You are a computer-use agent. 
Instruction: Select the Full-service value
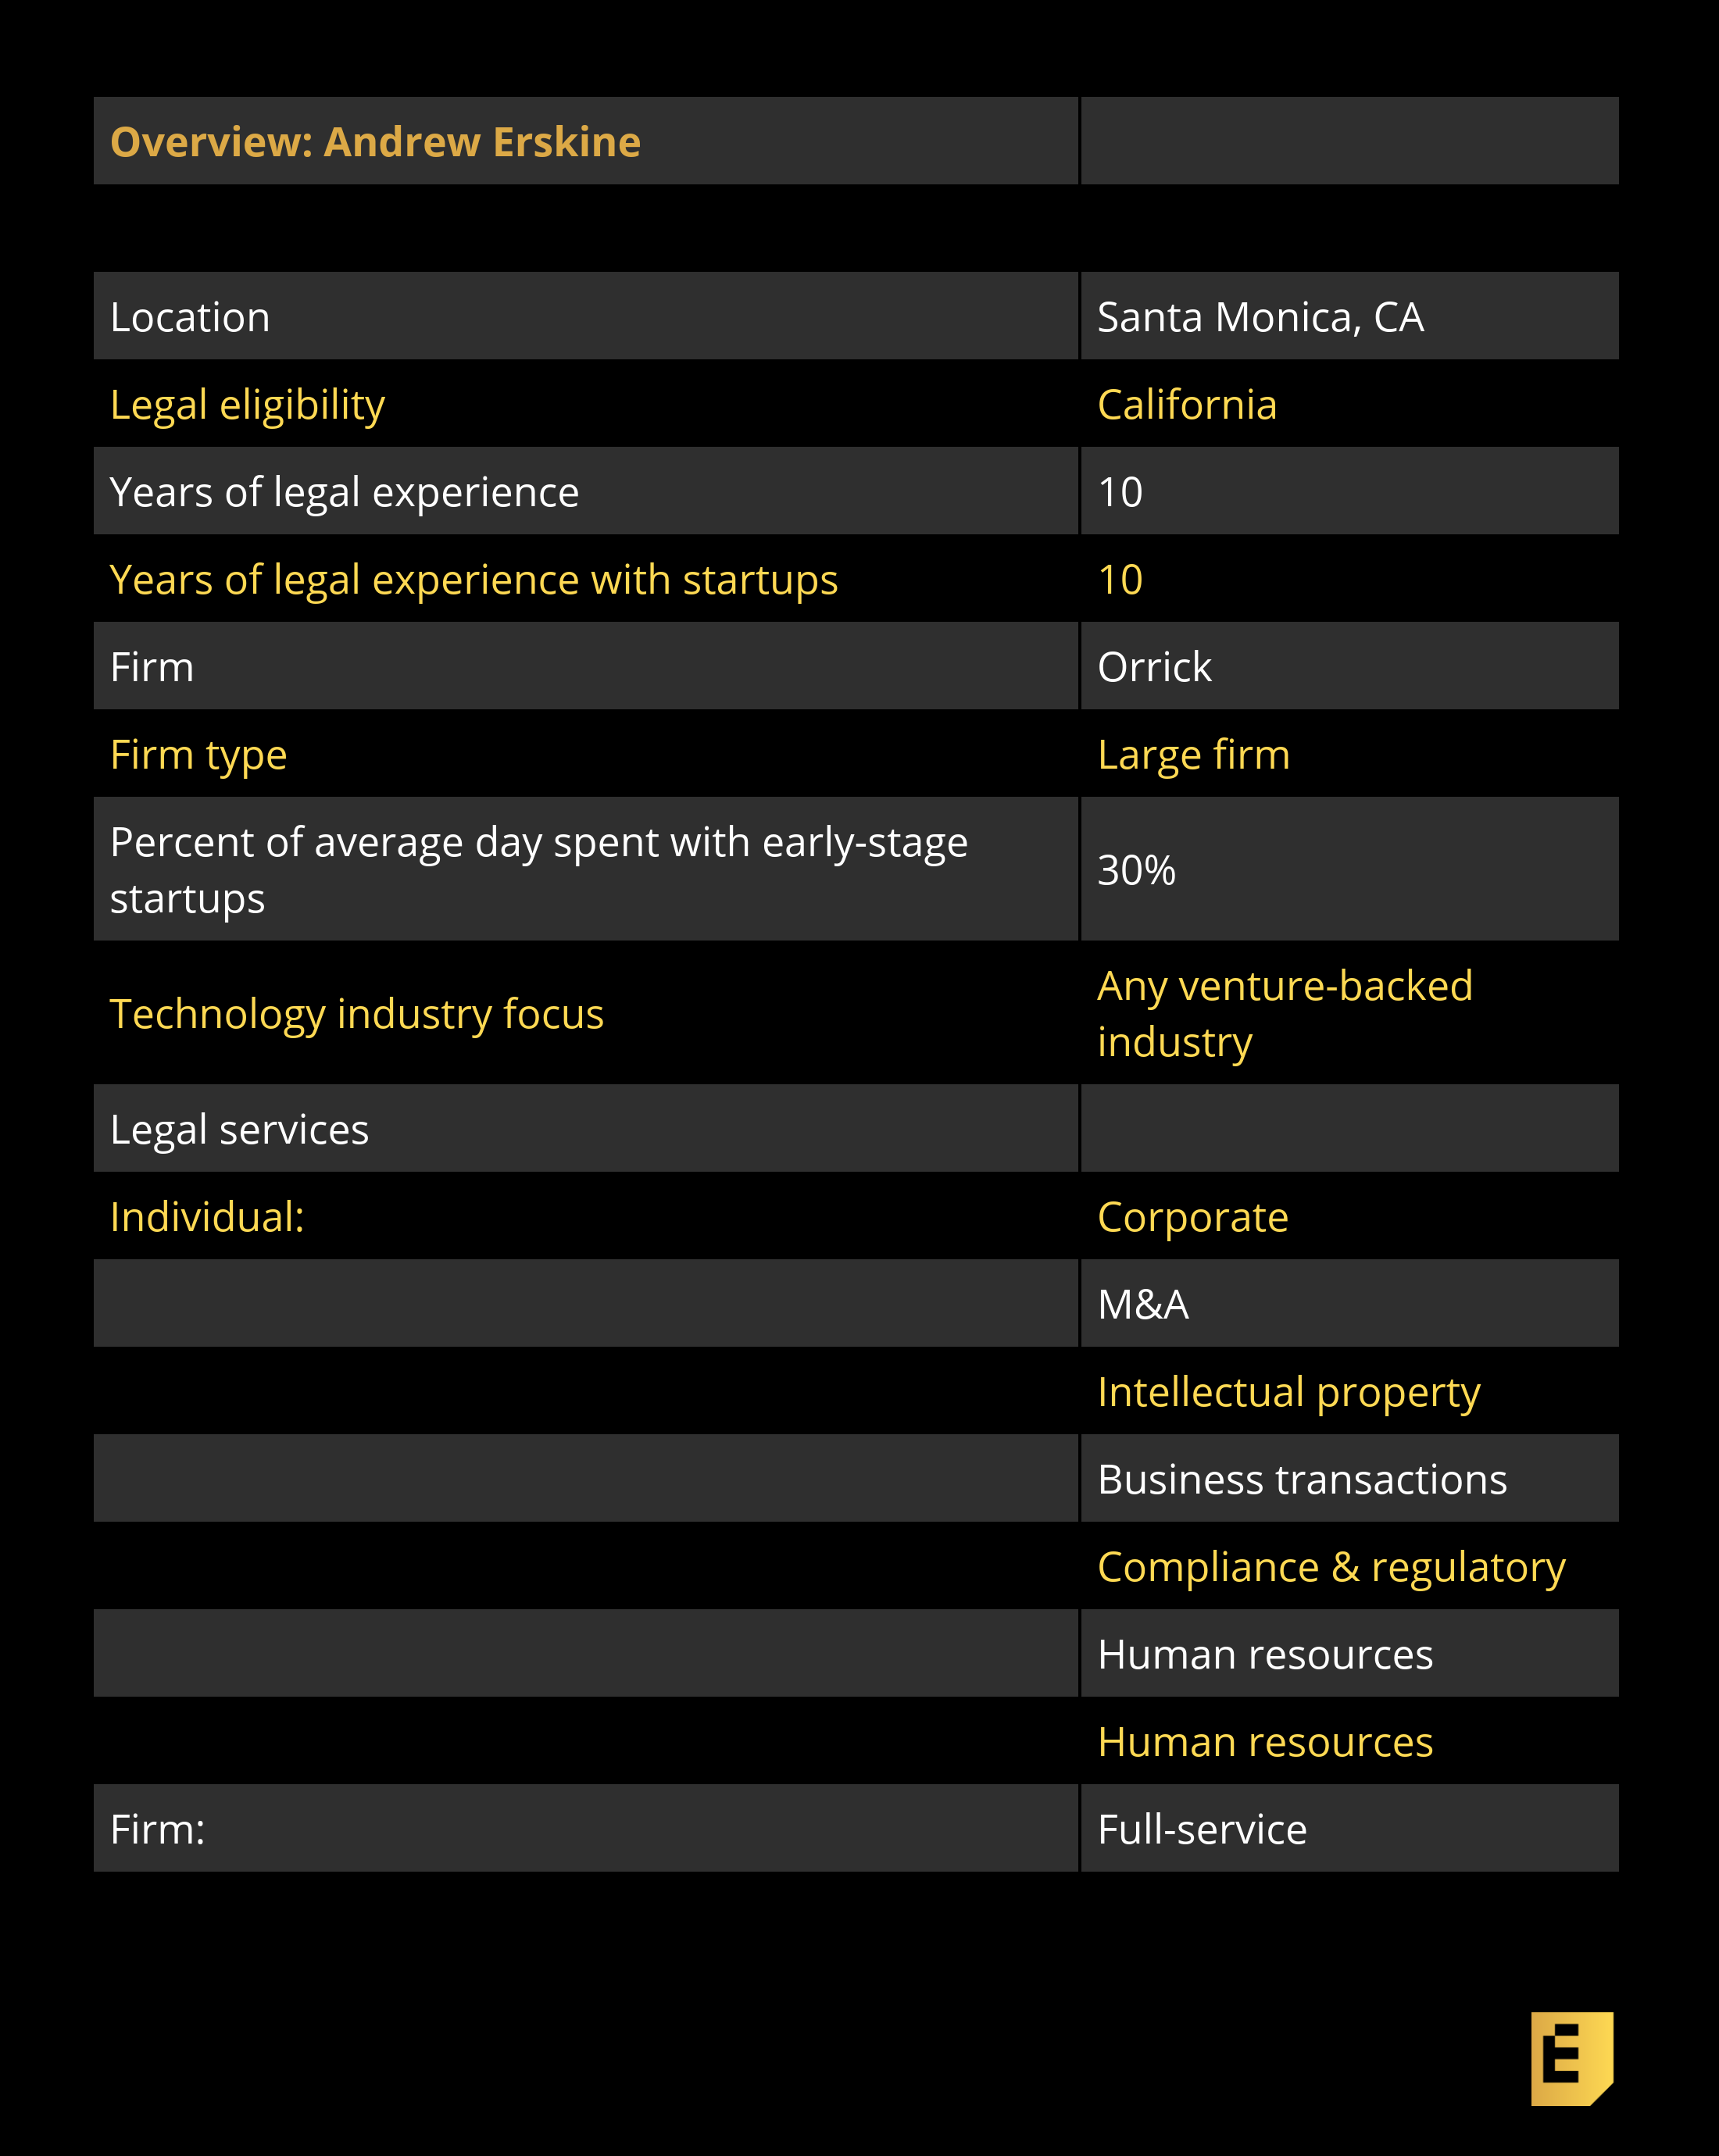[x=1202, y=1829]
